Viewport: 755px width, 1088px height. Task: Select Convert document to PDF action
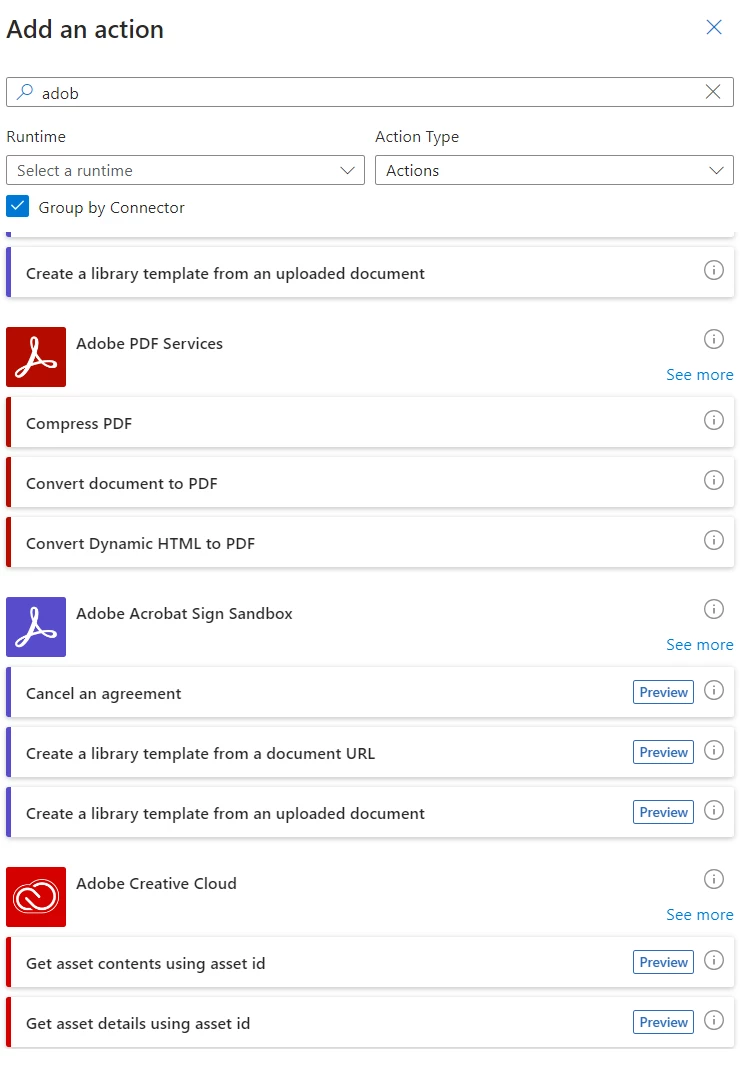[x=370, y=482]
